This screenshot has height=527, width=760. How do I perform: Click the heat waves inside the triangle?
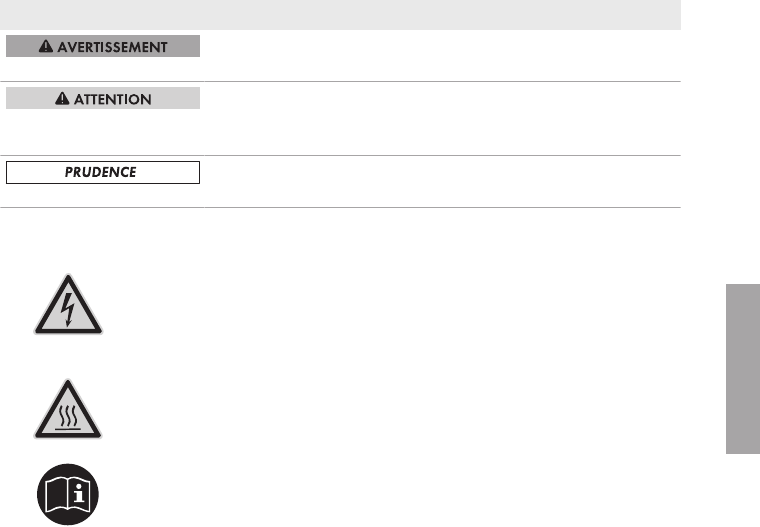(x=68, y=416)
